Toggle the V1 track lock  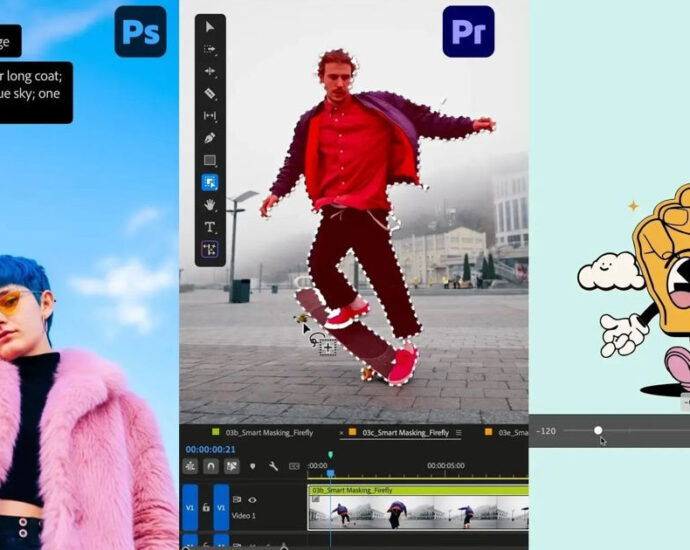point(206,508)
